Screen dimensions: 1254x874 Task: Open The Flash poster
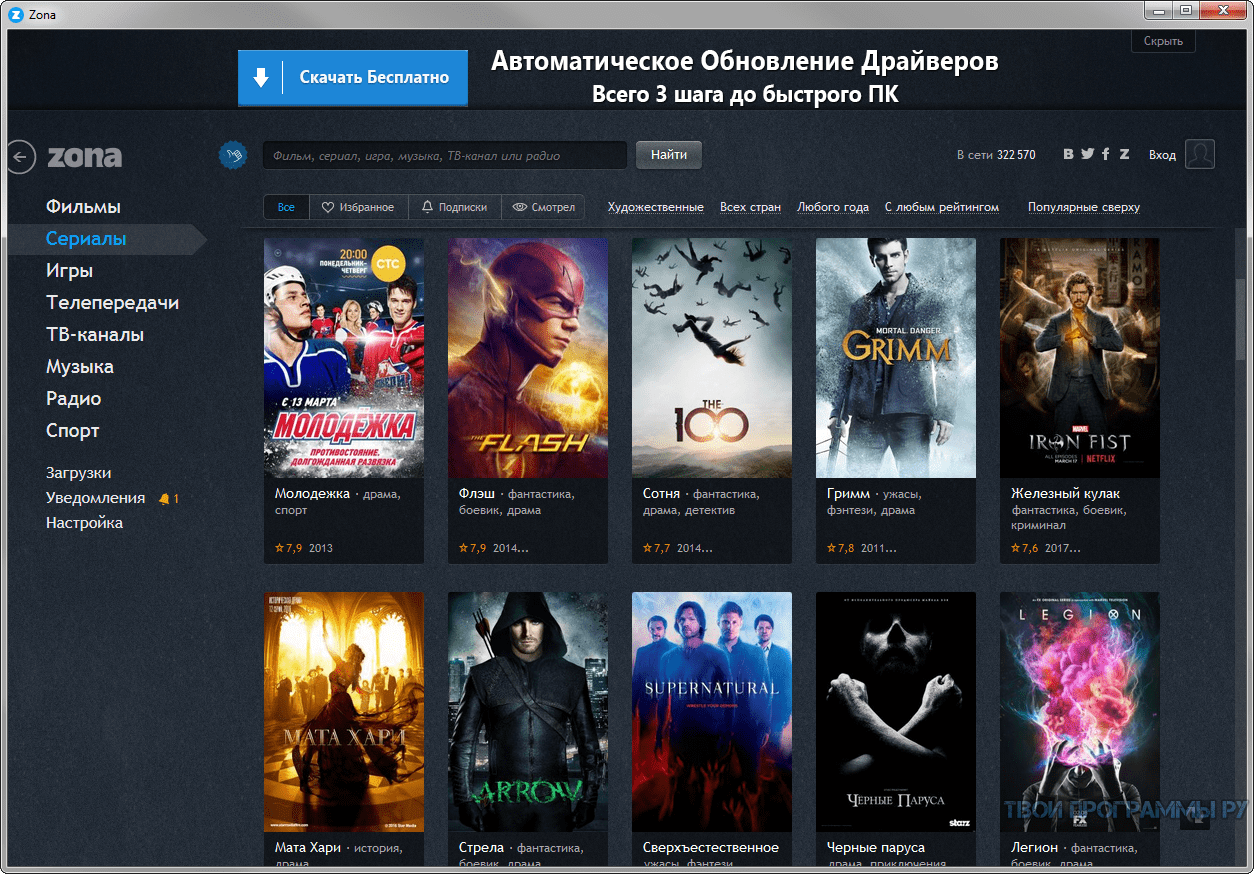coord(528,358)
